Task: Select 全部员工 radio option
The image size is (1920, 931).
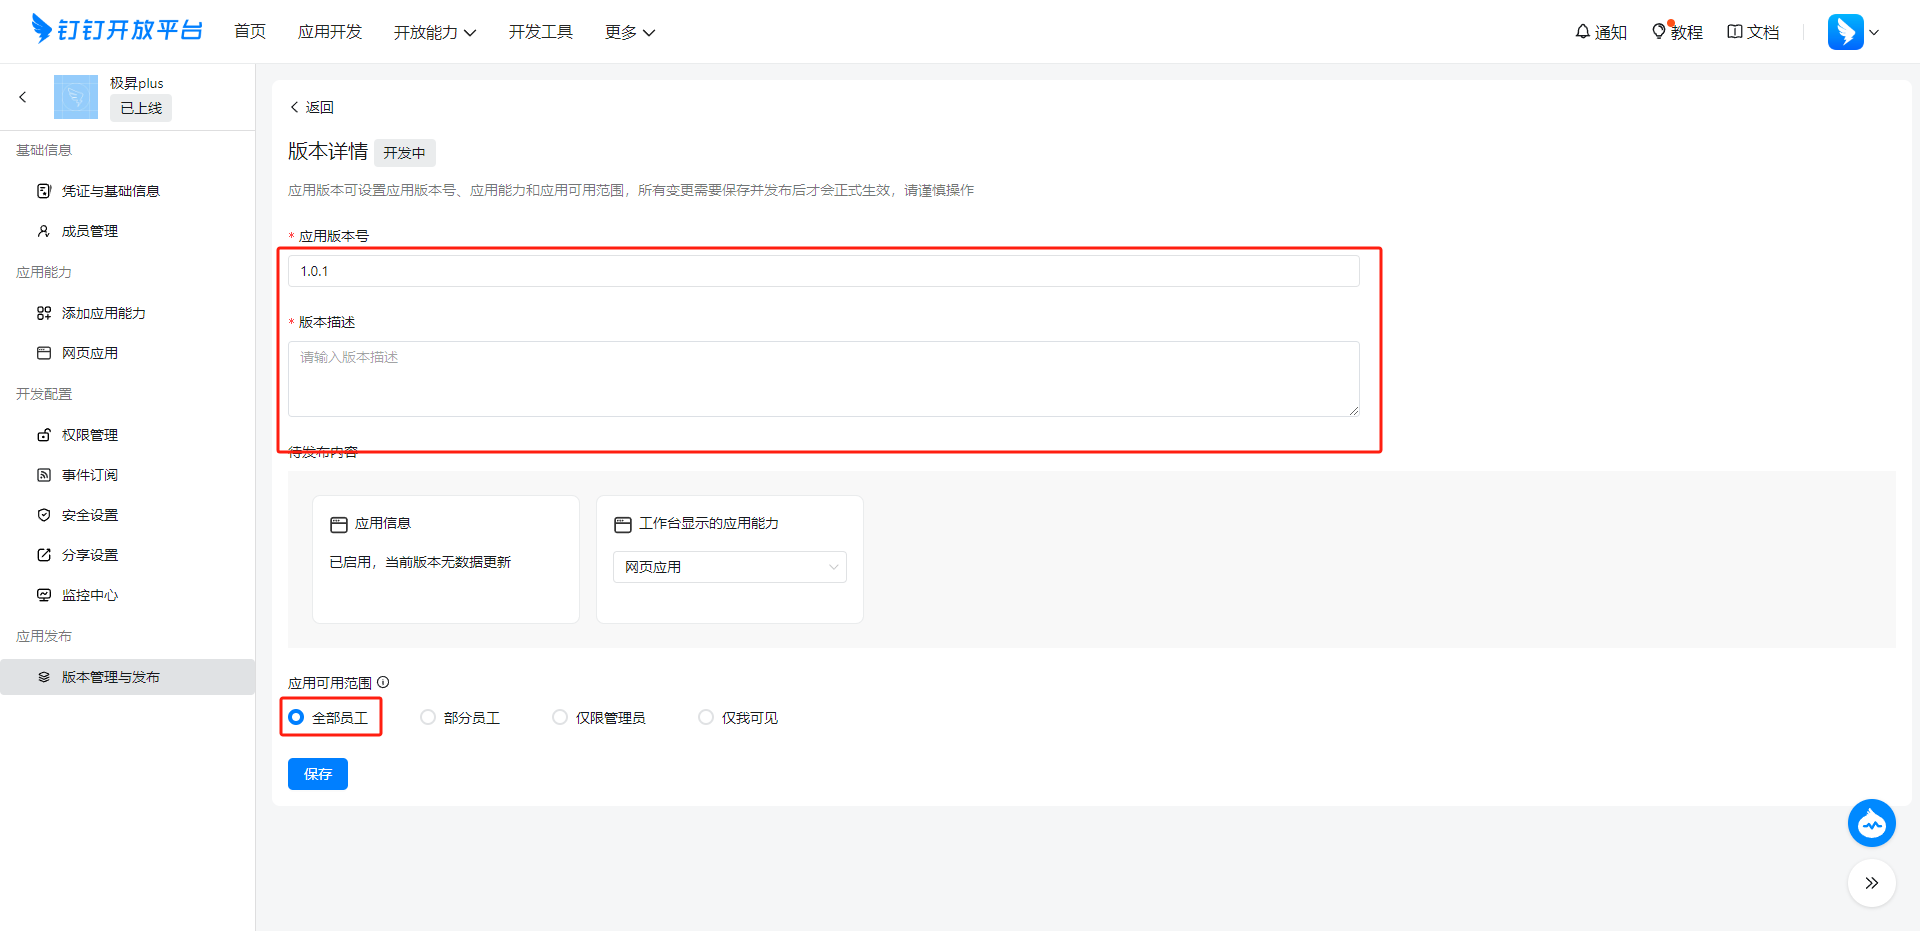Action: click(296, 717)
